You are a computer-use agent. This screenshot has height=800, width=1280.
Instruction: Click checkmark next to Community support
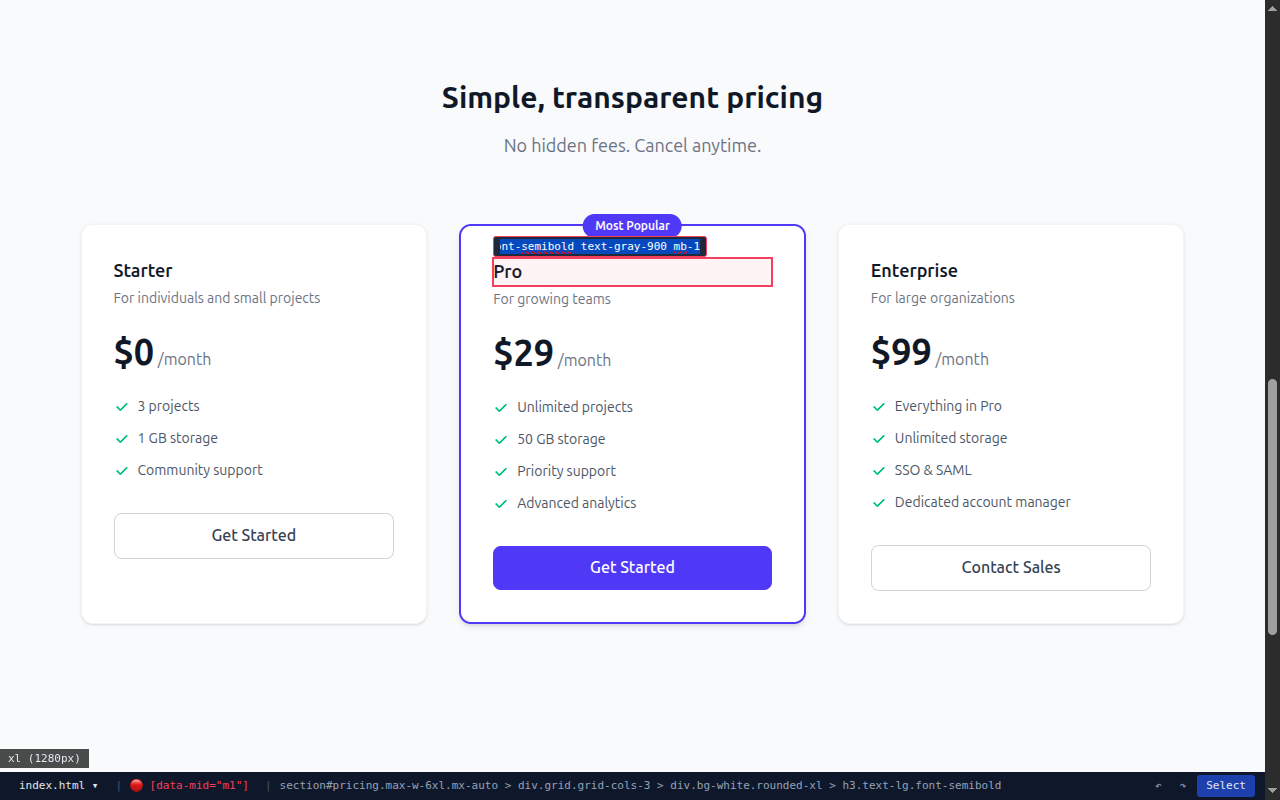(x=122, y=471)
